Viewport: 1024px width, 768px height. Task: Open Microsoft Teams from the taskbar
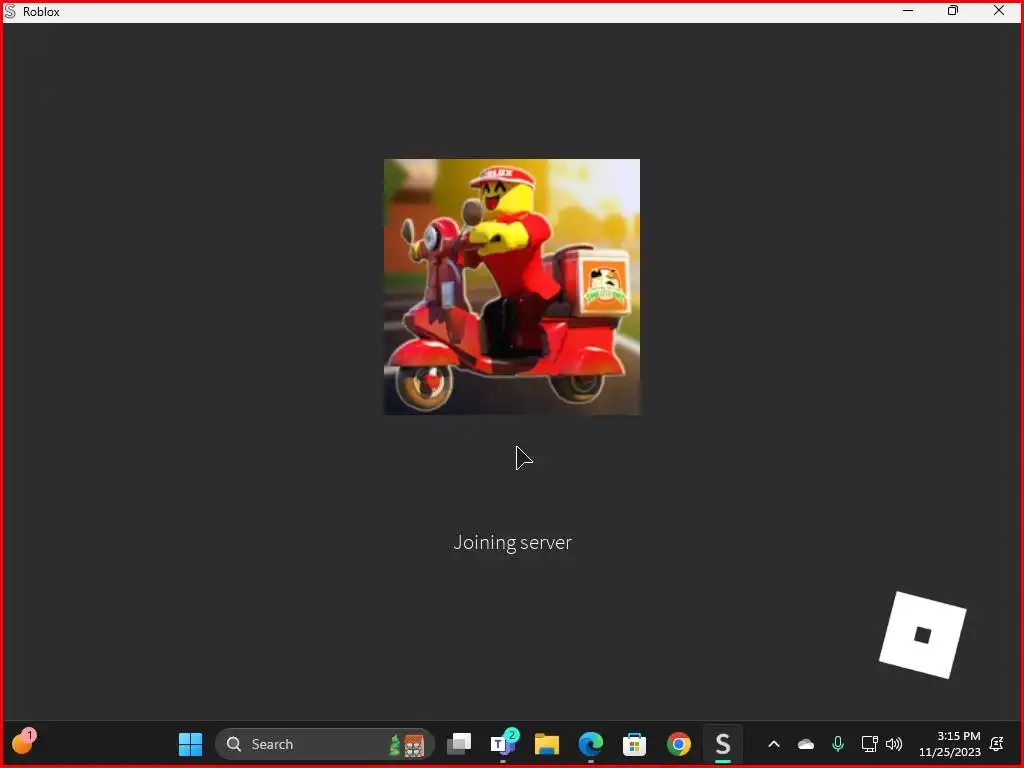coord(502,744)
